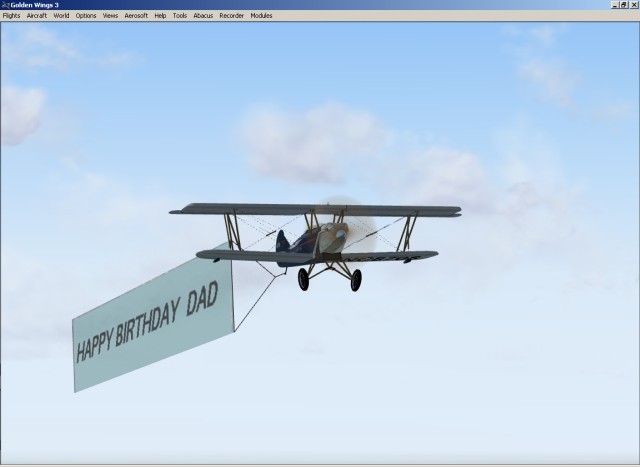Click the Golden Wings 3 title bar icon
Screen dimensions: 640x467
[x=5, y=5]
